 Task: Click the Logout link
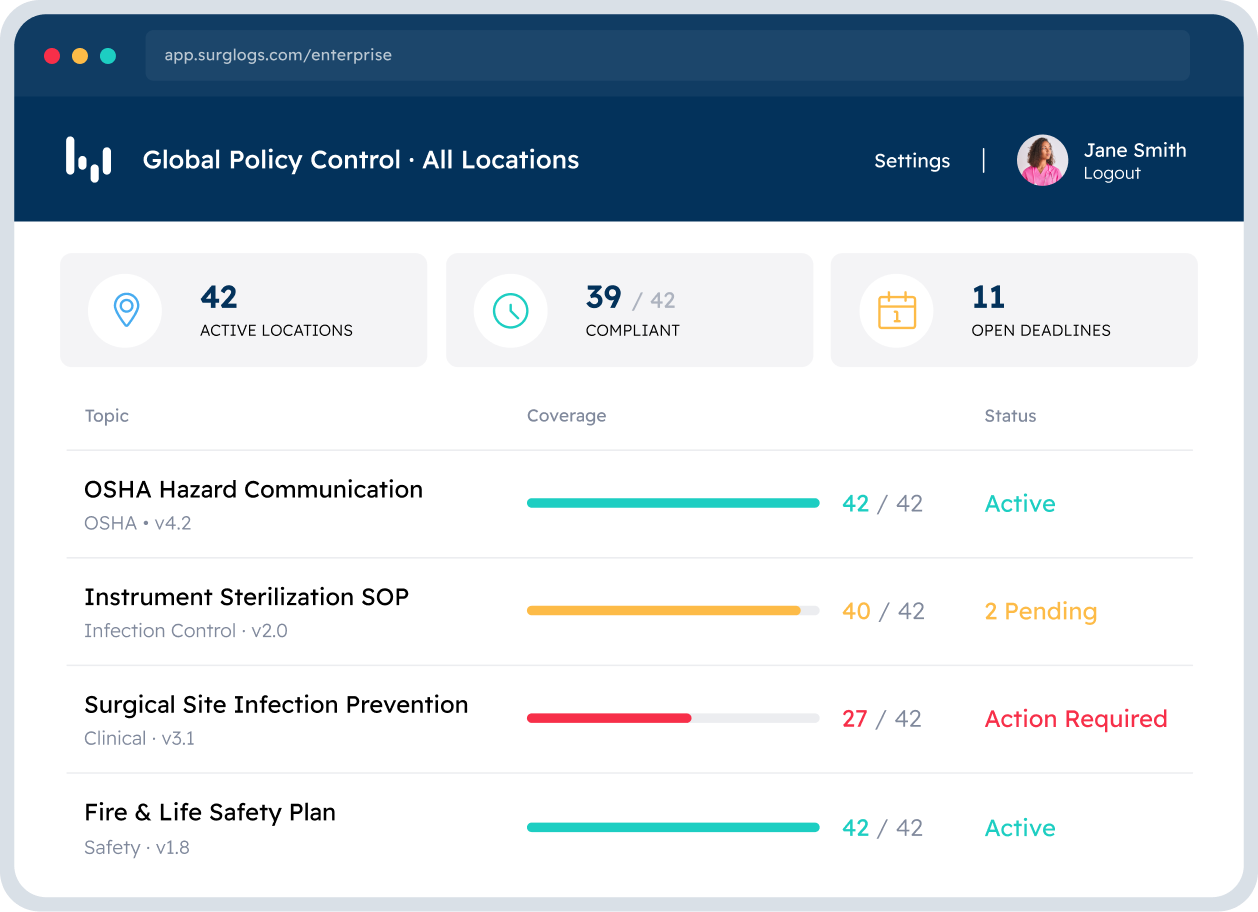tap(1112, 174)
